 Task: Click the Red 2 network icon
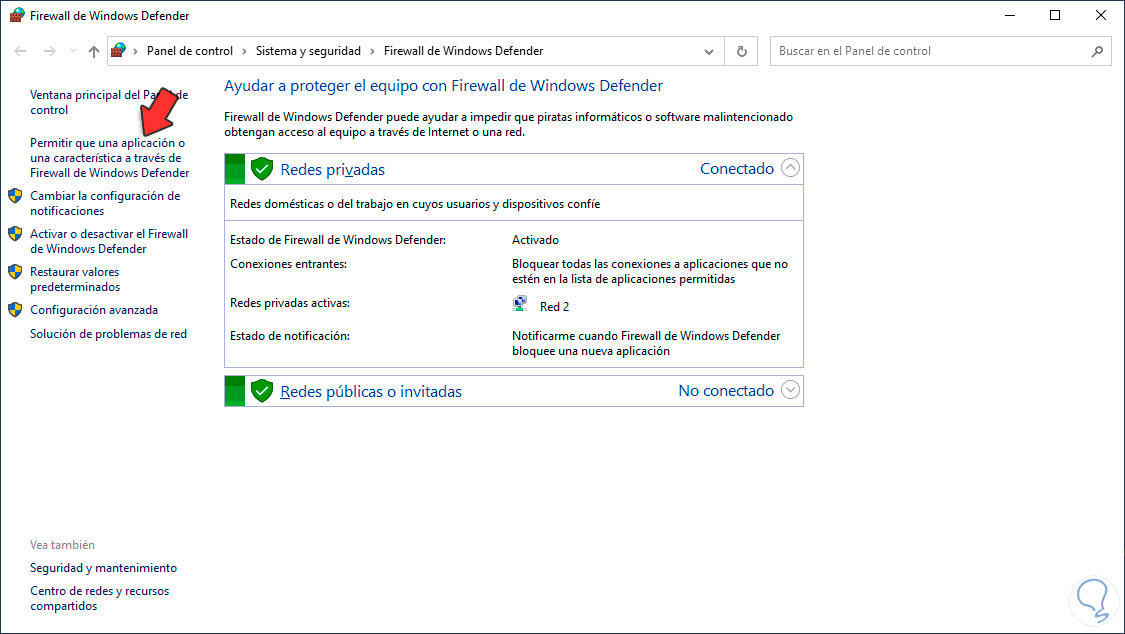pos(520,304)
